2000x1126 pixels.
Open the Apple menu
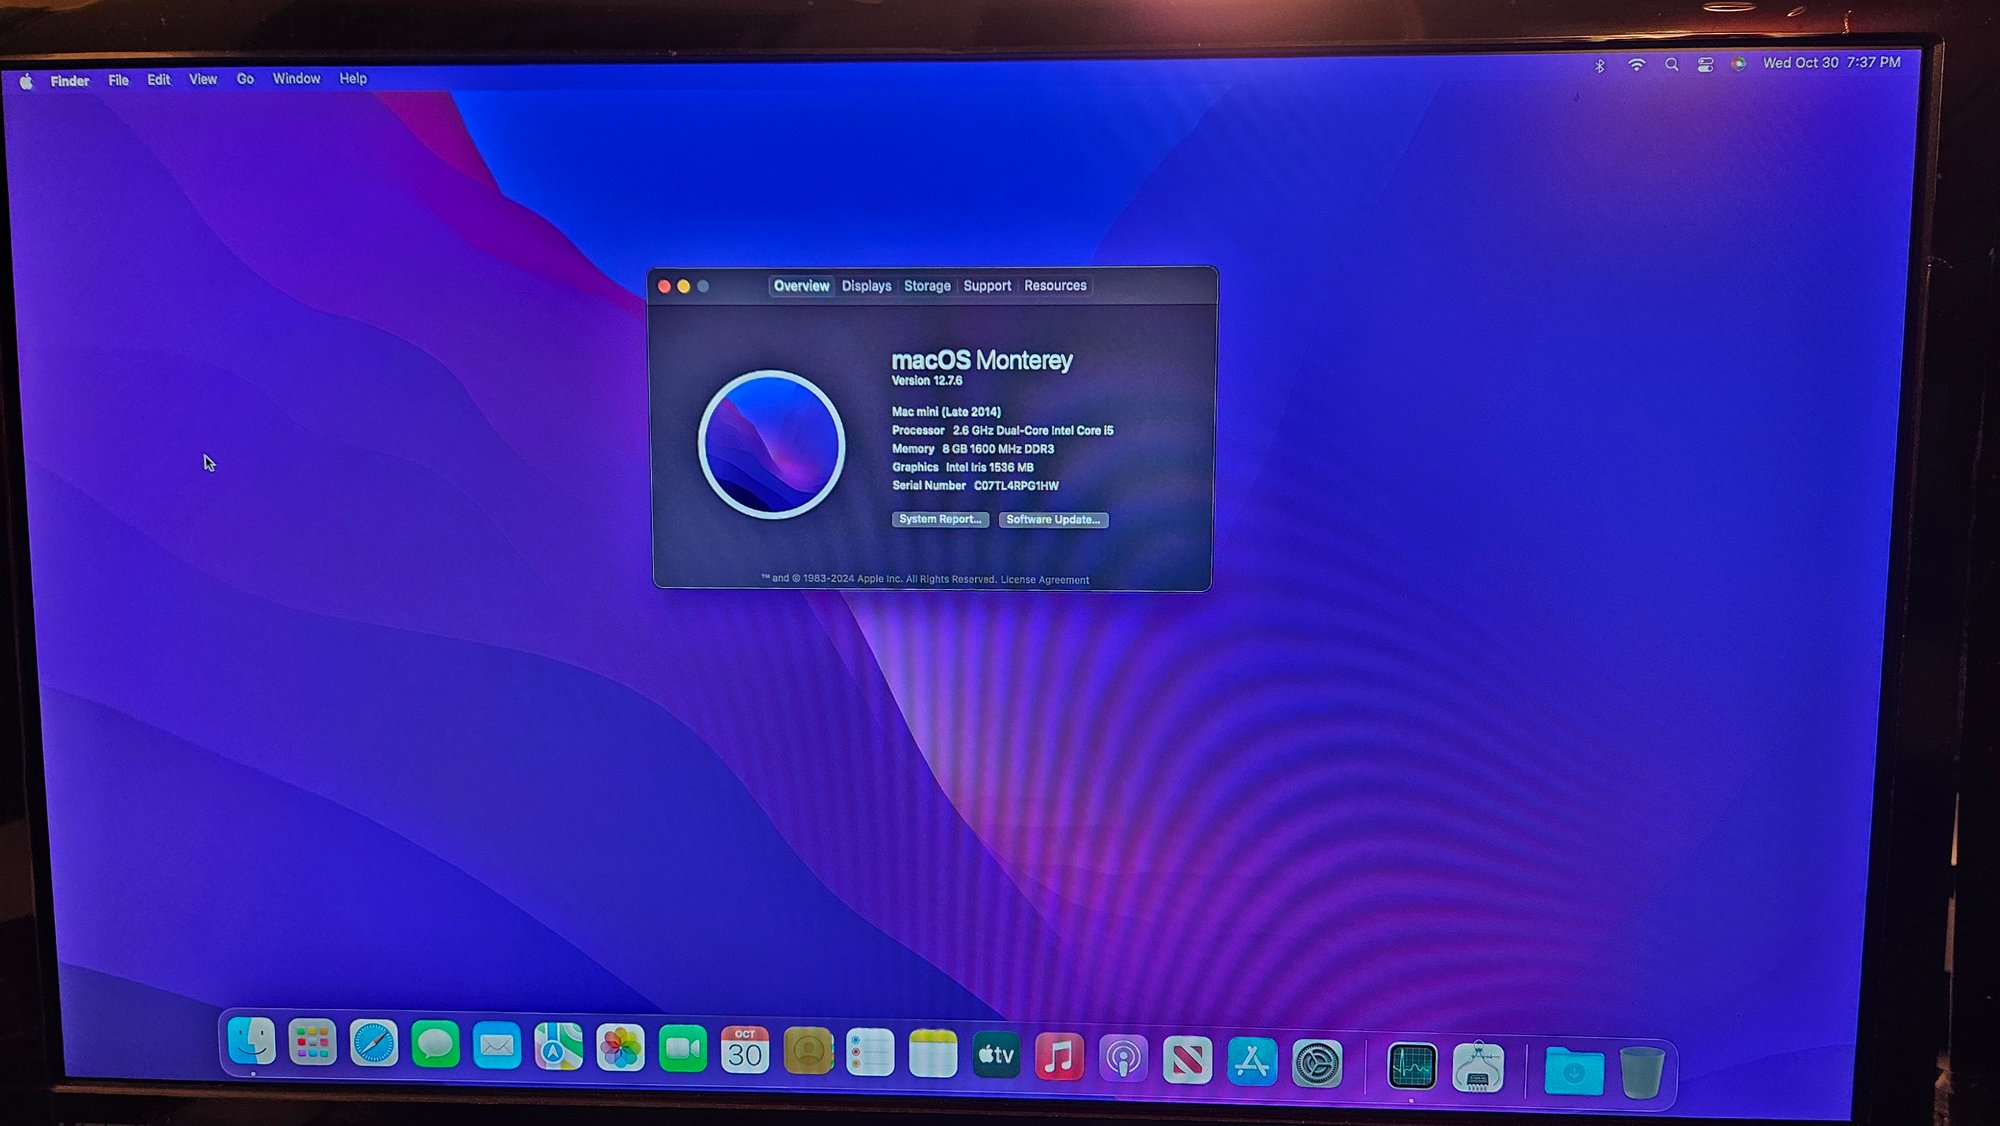point(26,82)
